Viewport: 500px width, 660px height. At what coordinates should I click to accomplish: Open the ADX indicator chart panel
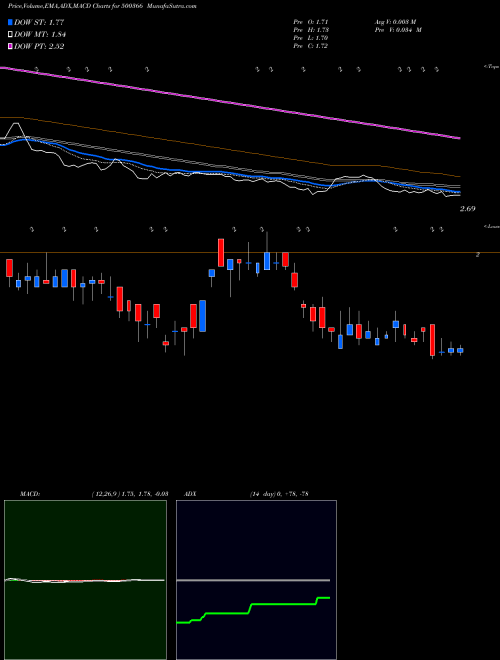(x=256, y=580)
